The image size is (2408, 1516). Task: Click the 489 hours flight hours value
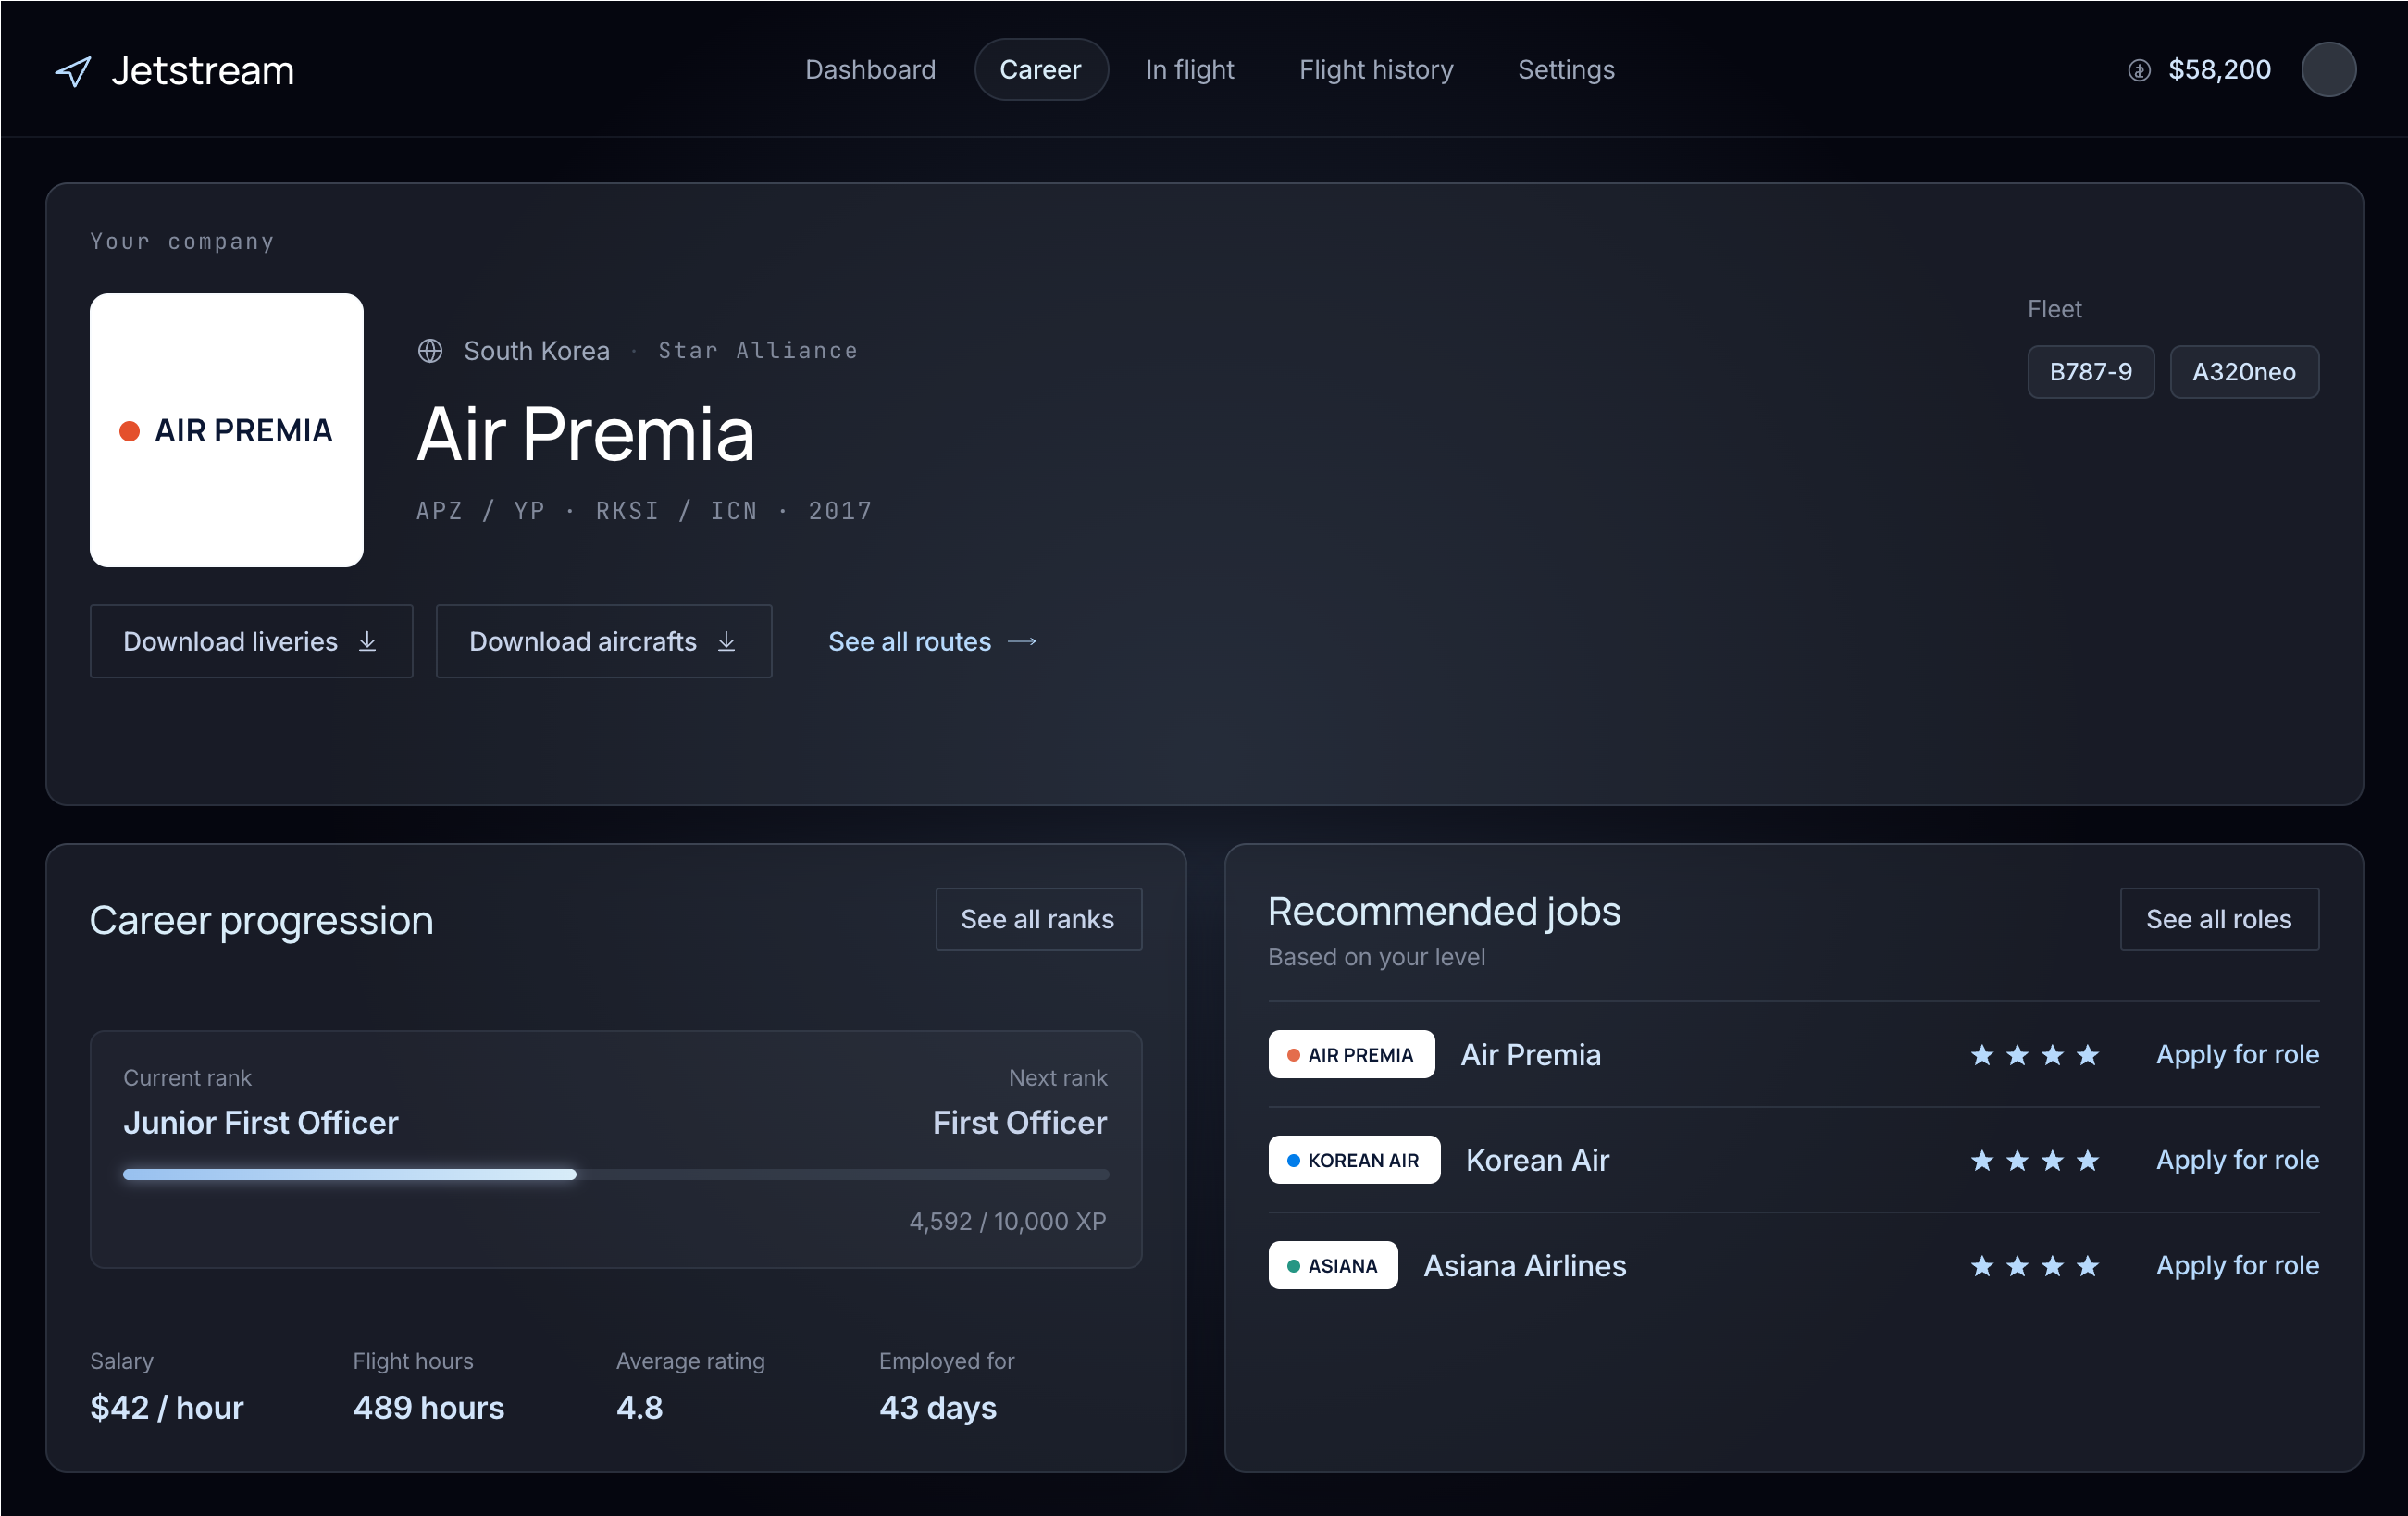click(429, 1408)
